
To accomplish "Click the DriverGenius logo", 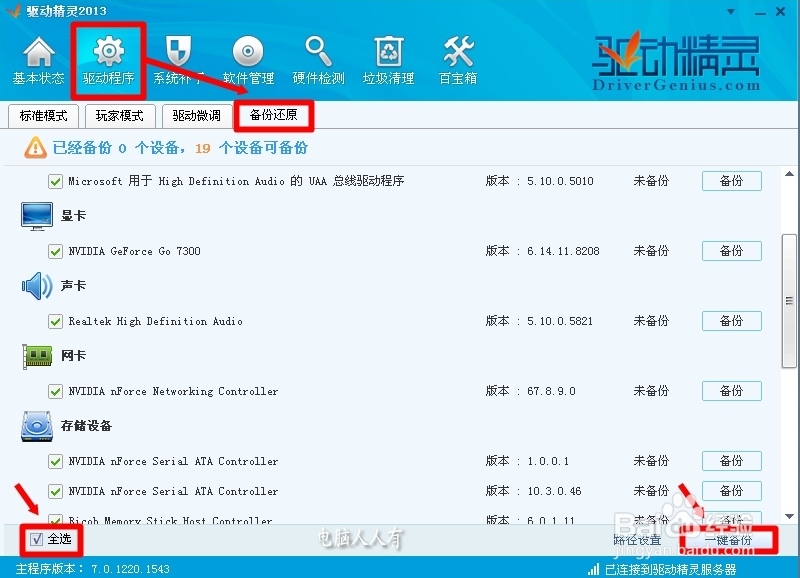I will point(676,62).
